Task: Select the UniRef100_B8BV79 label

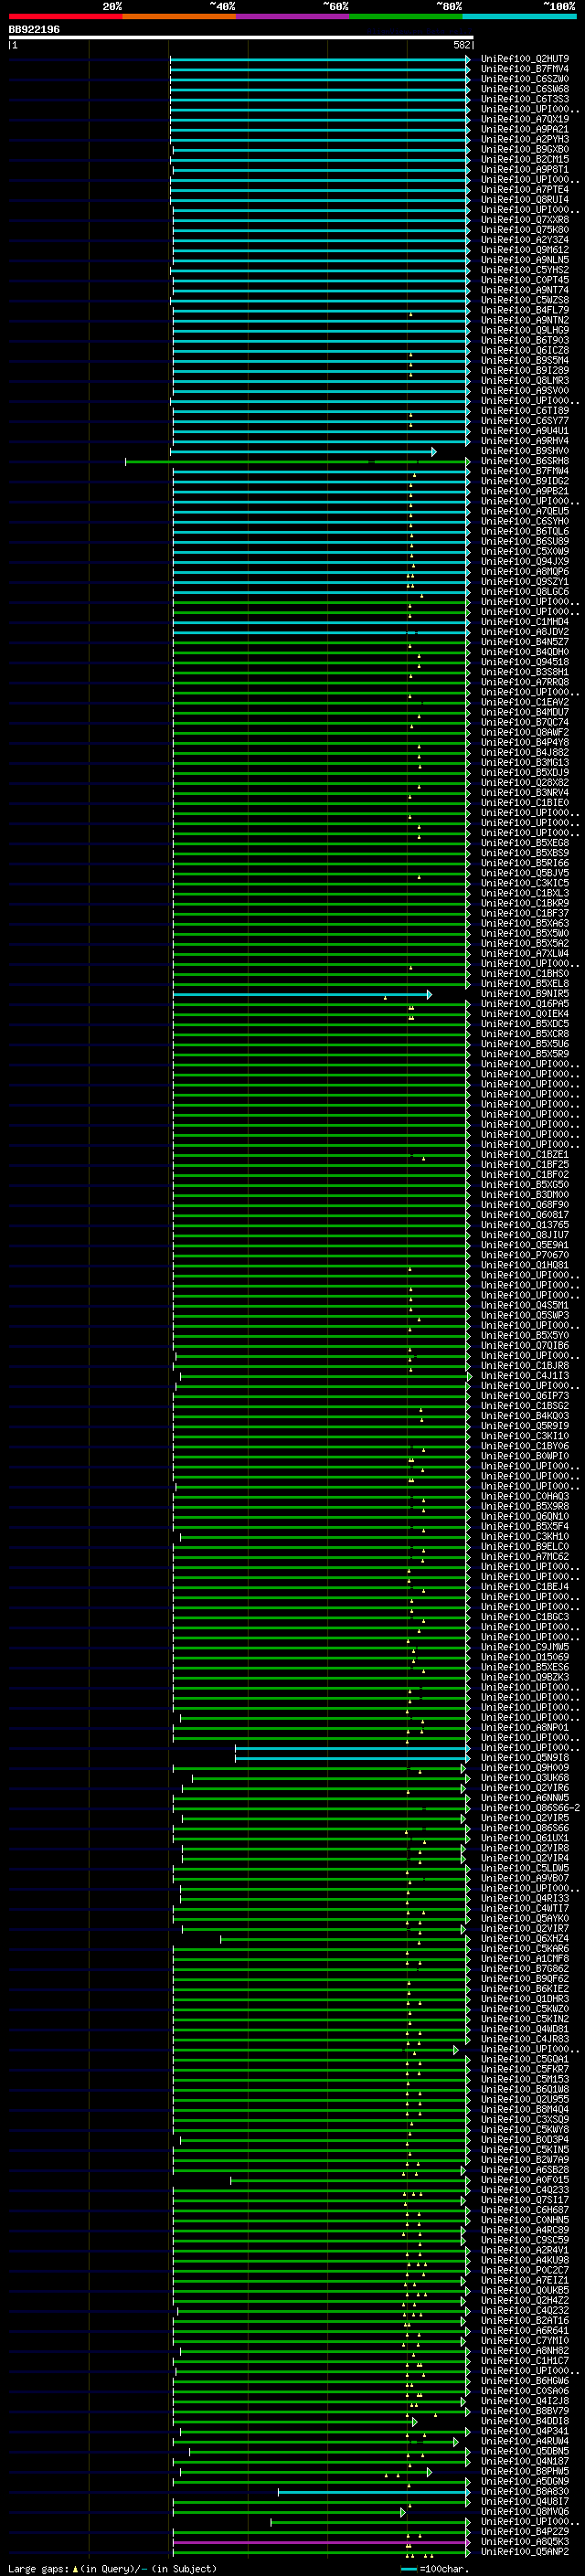Action: (x=525, y=2410)
